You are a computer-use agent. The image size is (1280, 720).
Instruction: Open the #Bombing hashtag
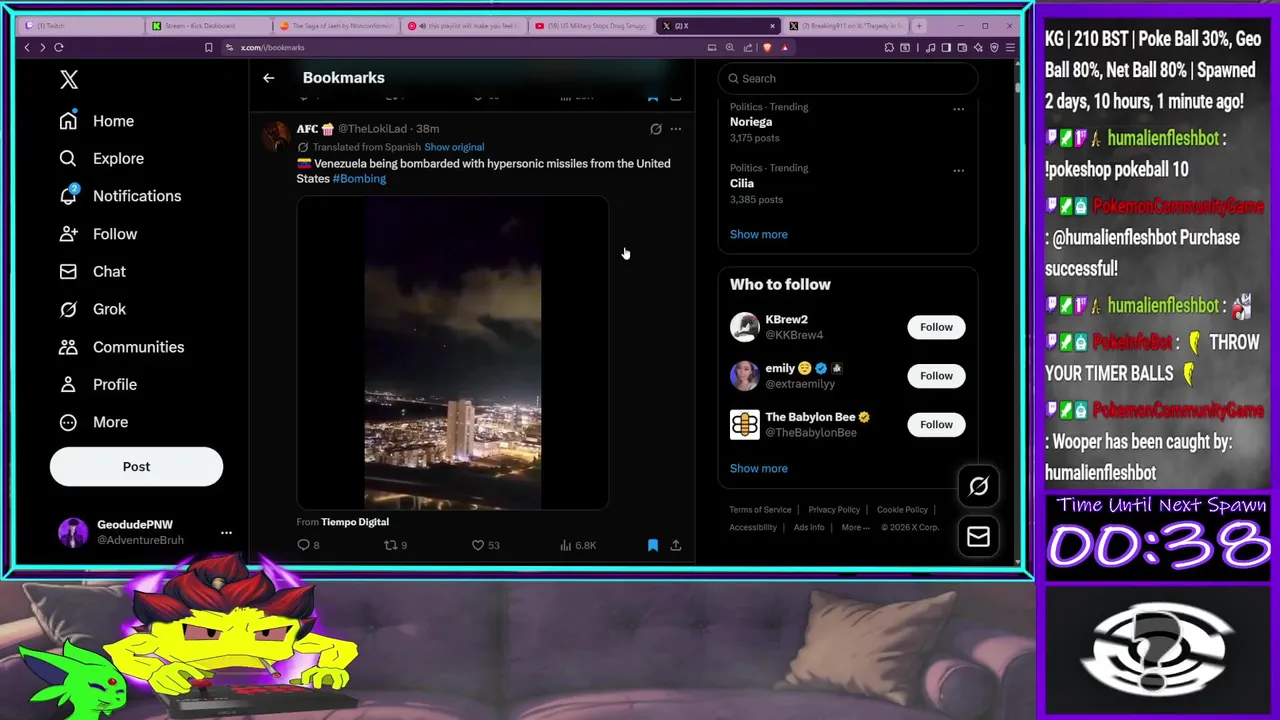click(359, 179)
